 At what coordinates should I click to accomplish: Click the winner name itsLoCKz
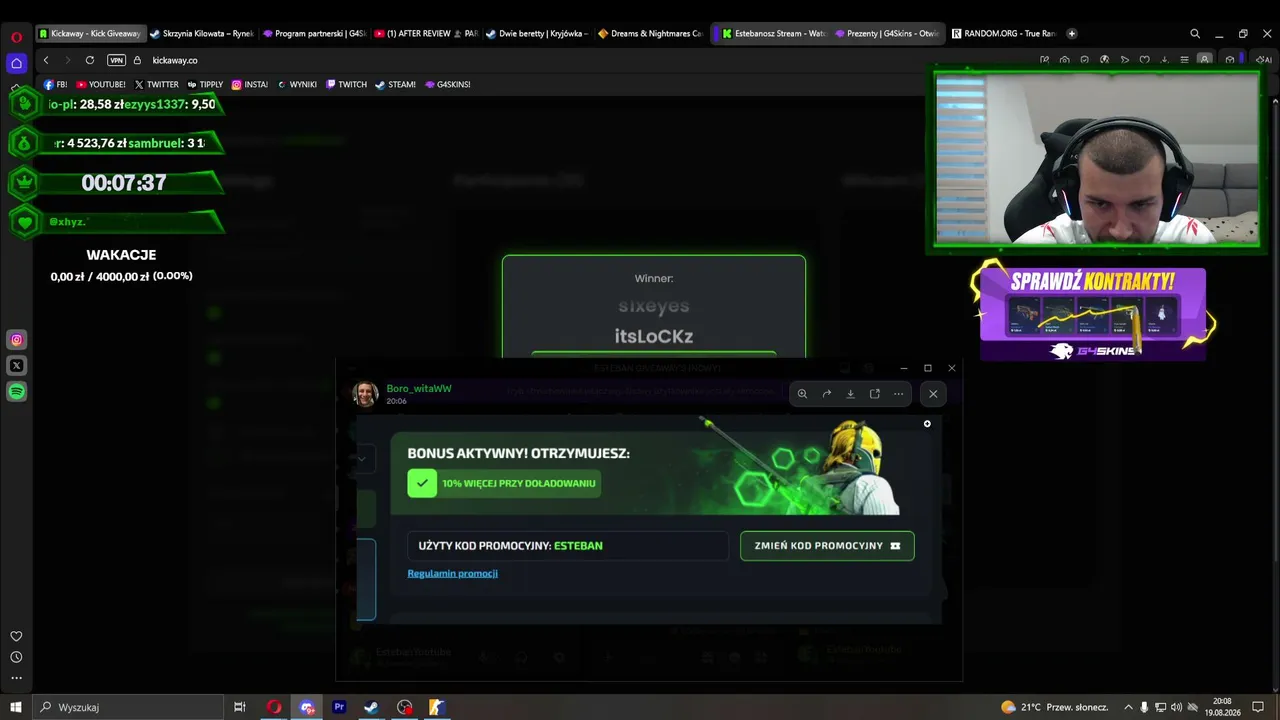pos(654,336)
